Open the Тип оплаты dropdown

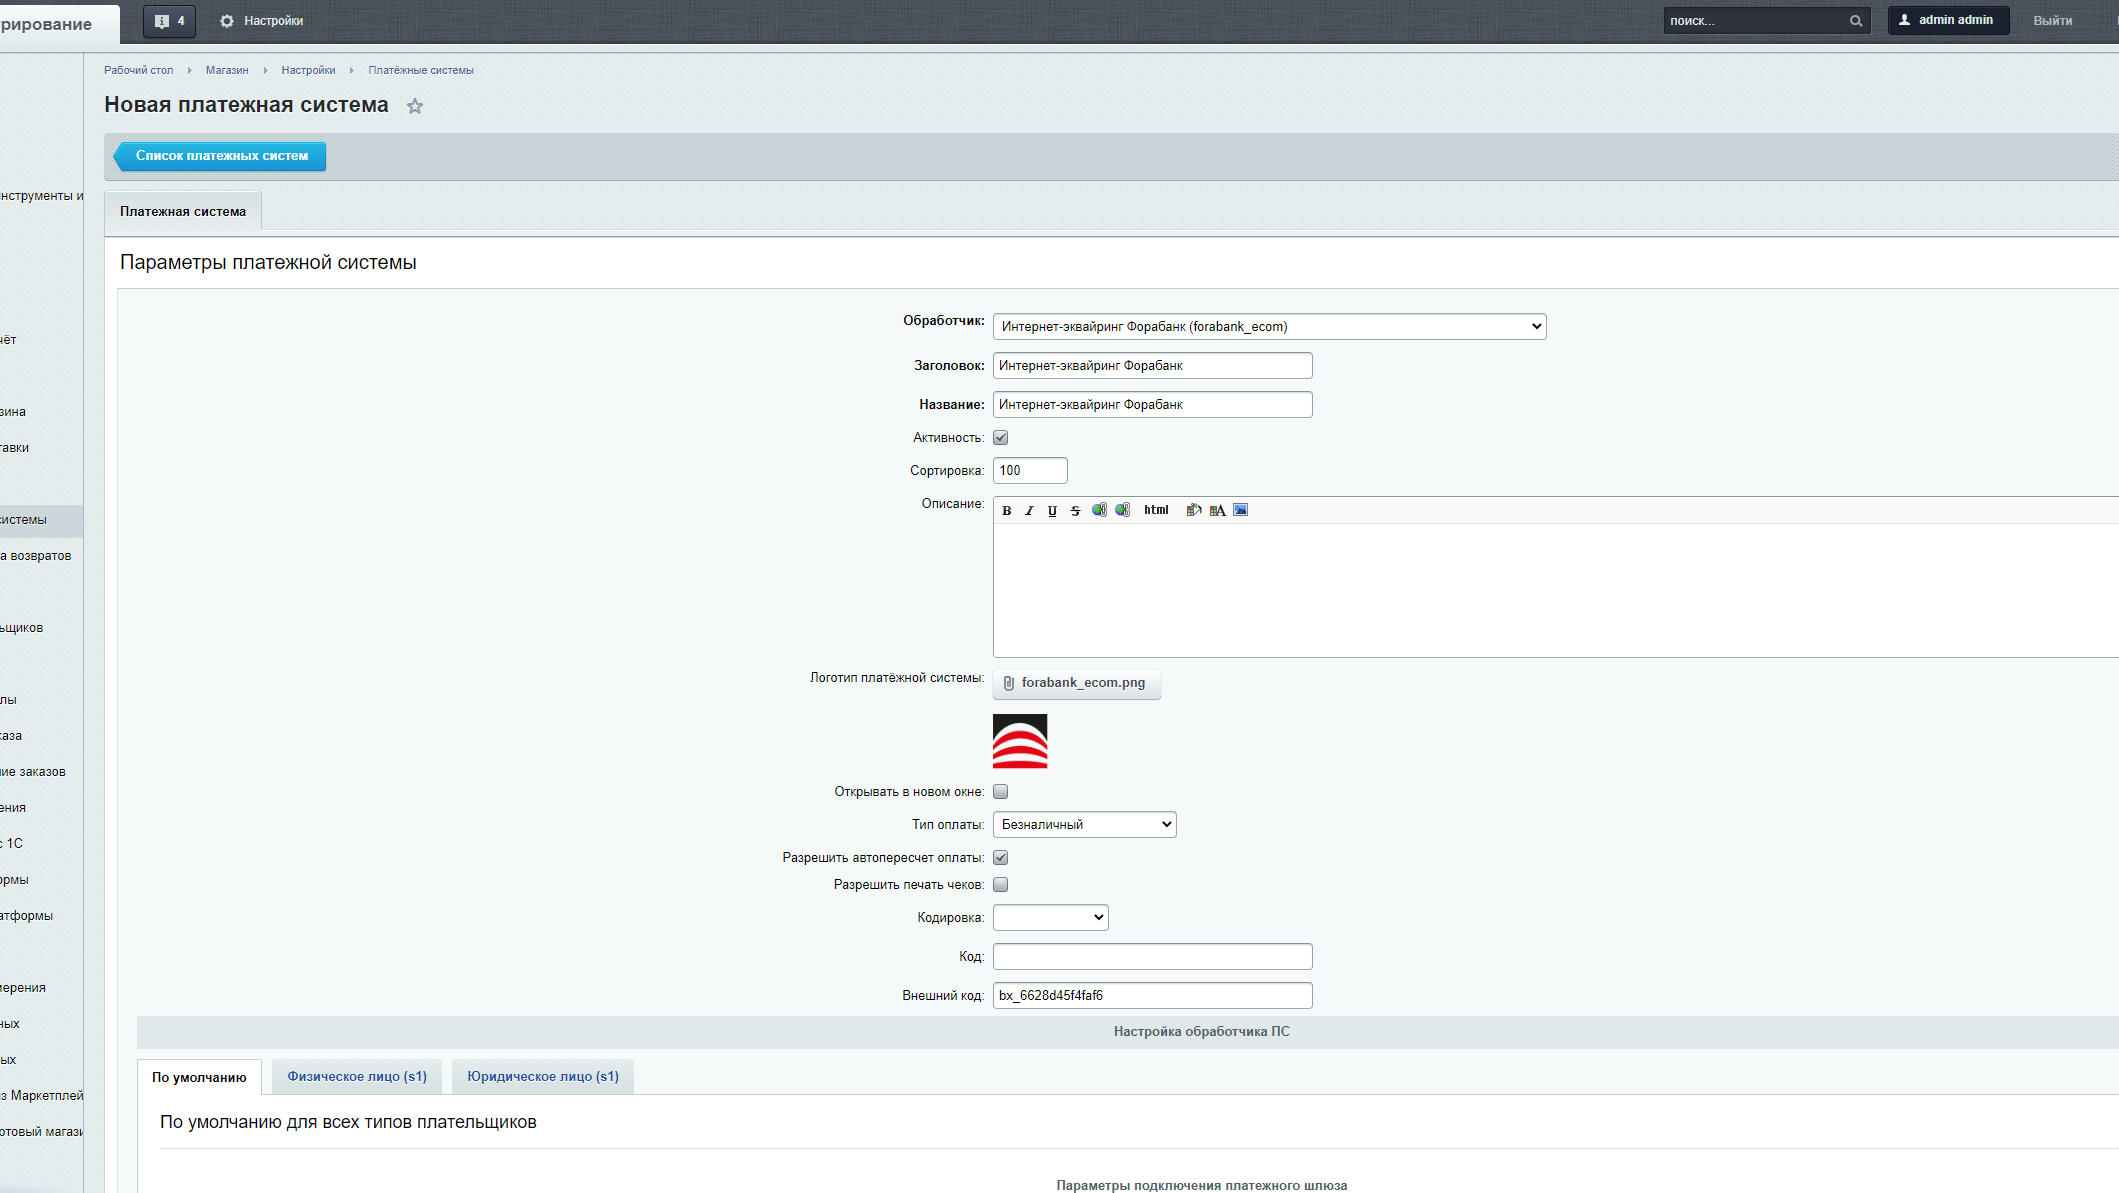point(1084,825)
